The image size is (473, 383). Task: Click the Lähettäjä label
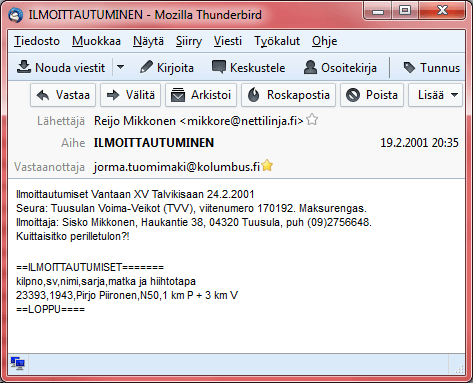(x=61, y=121)
